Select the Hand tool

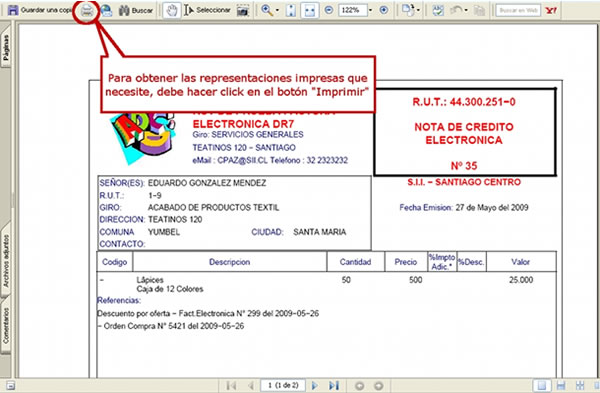click(171, 11)
